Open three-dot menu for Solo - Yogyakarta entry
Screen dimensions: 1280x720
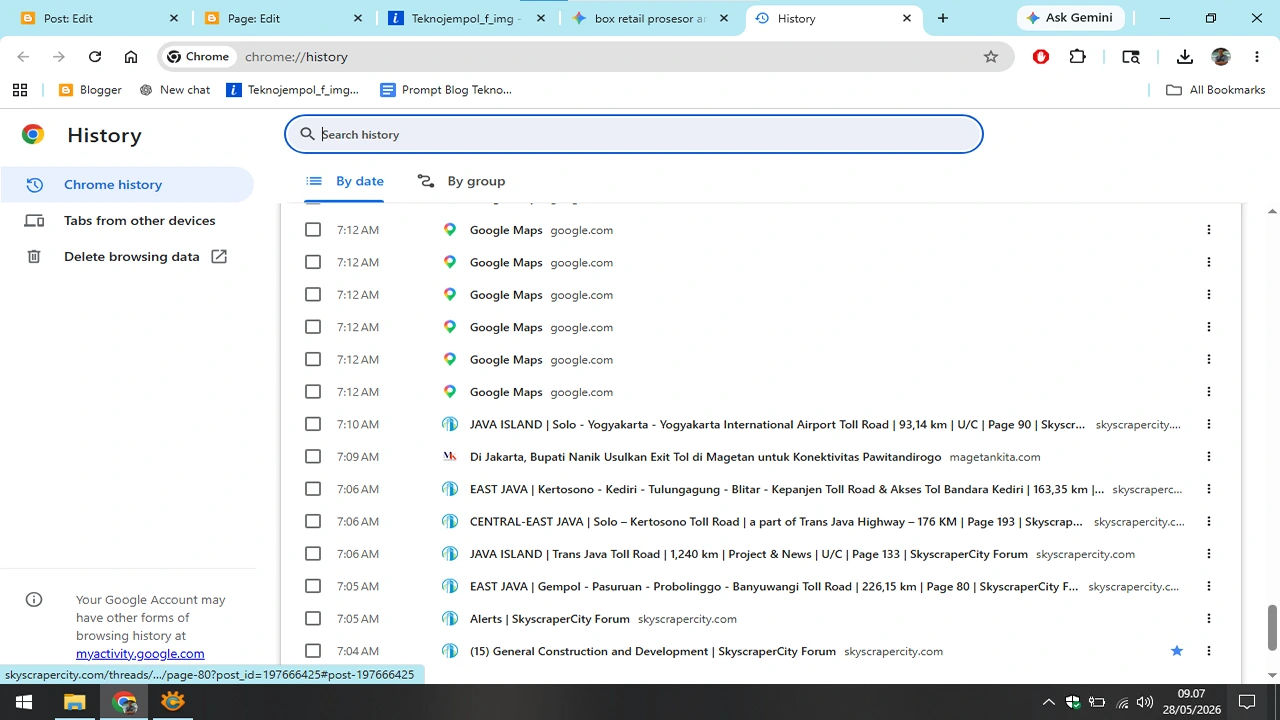1208,424
